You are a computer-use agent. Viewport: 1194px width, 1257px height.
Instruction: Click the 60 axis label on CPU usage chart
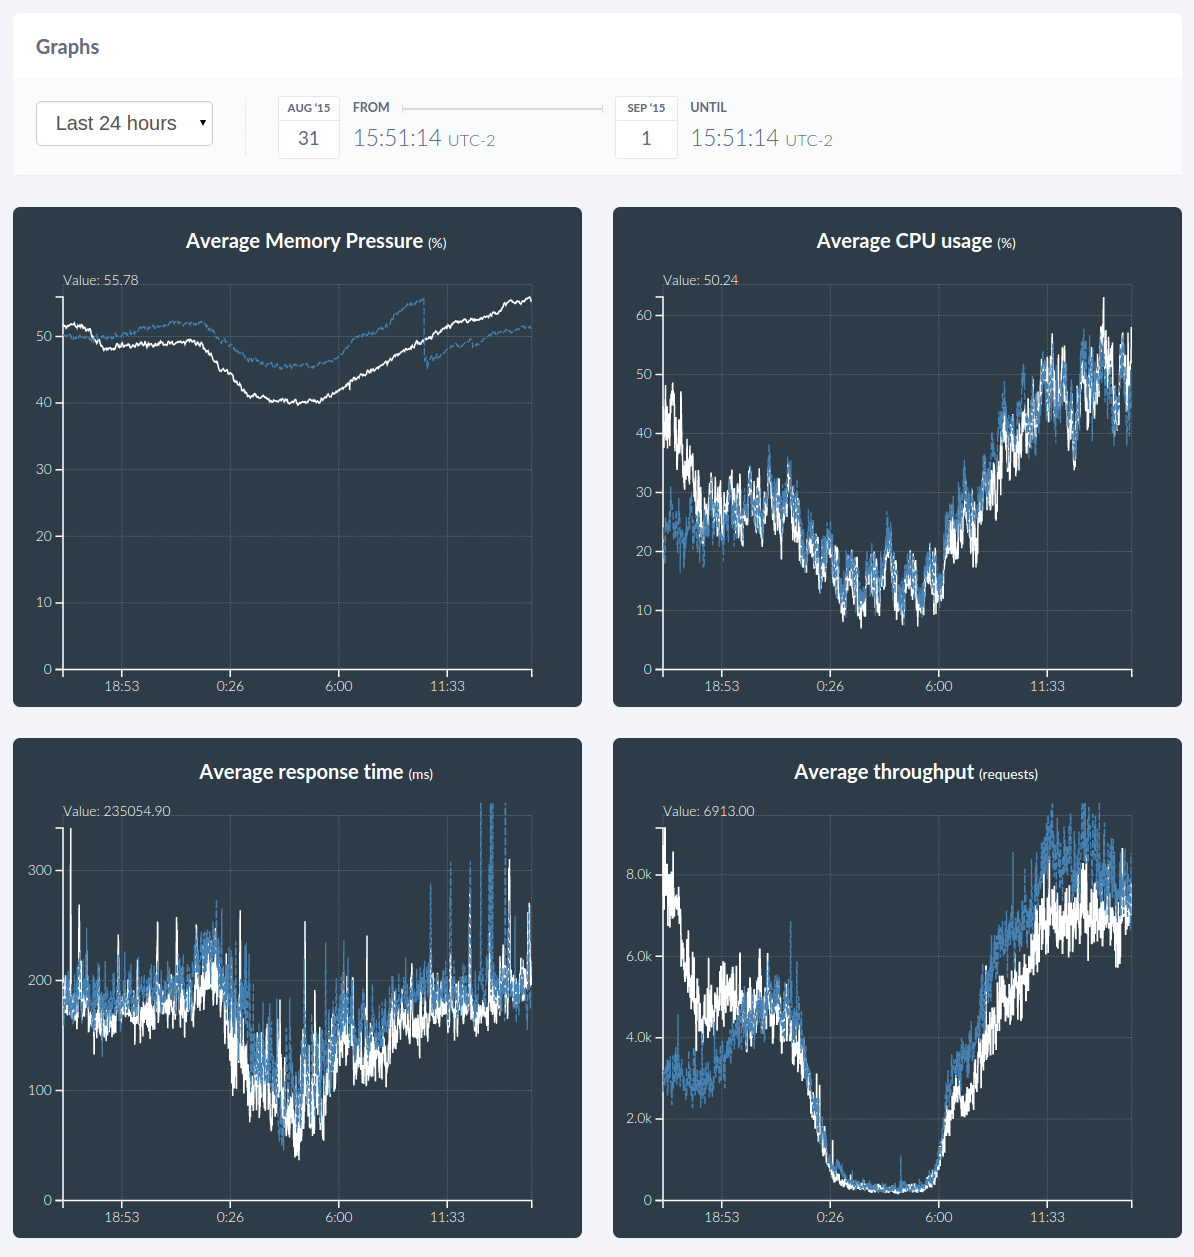[x=644, y=315]
